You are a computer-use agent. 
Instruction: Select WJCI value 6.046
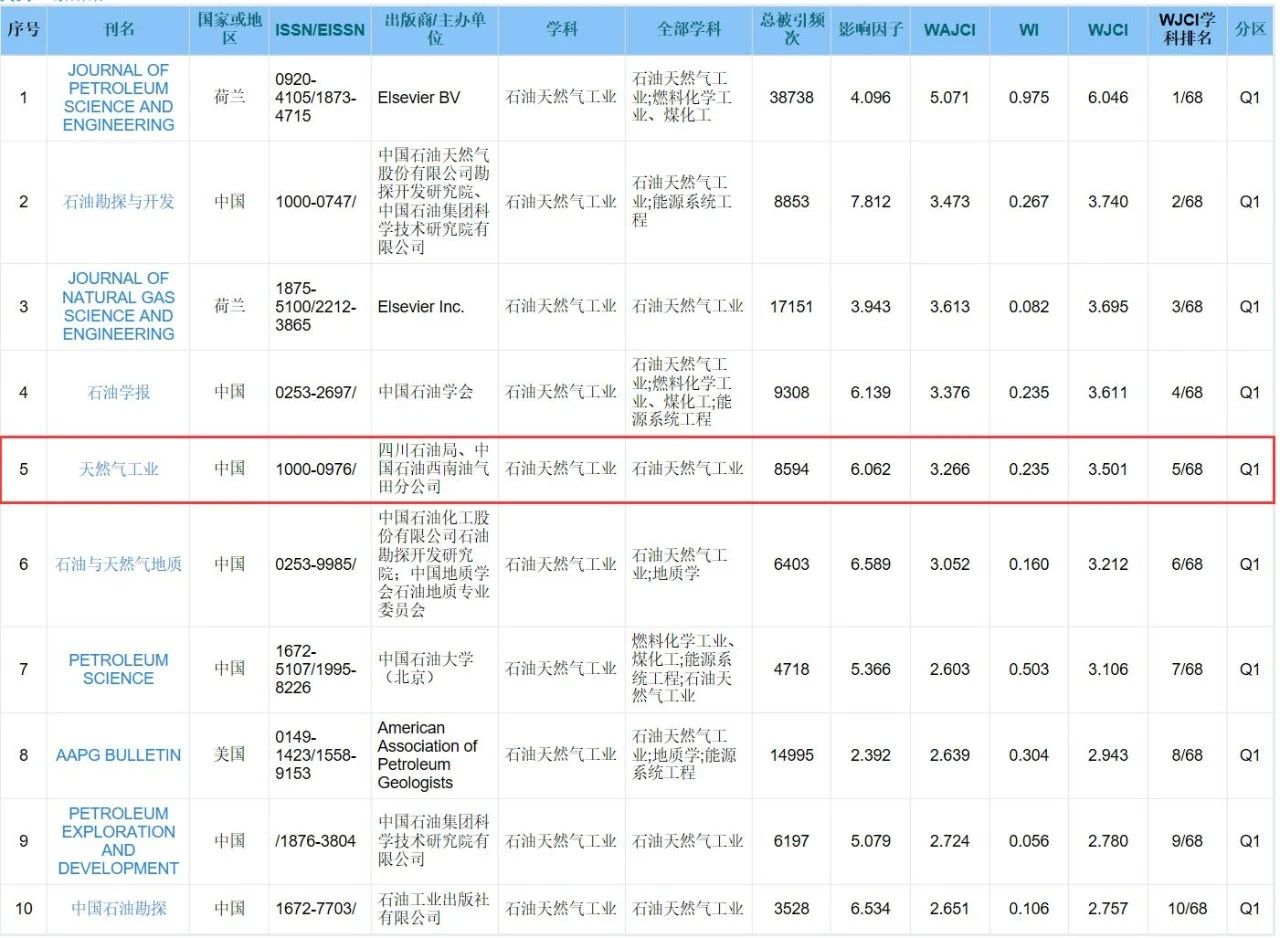pos(1108,98)
